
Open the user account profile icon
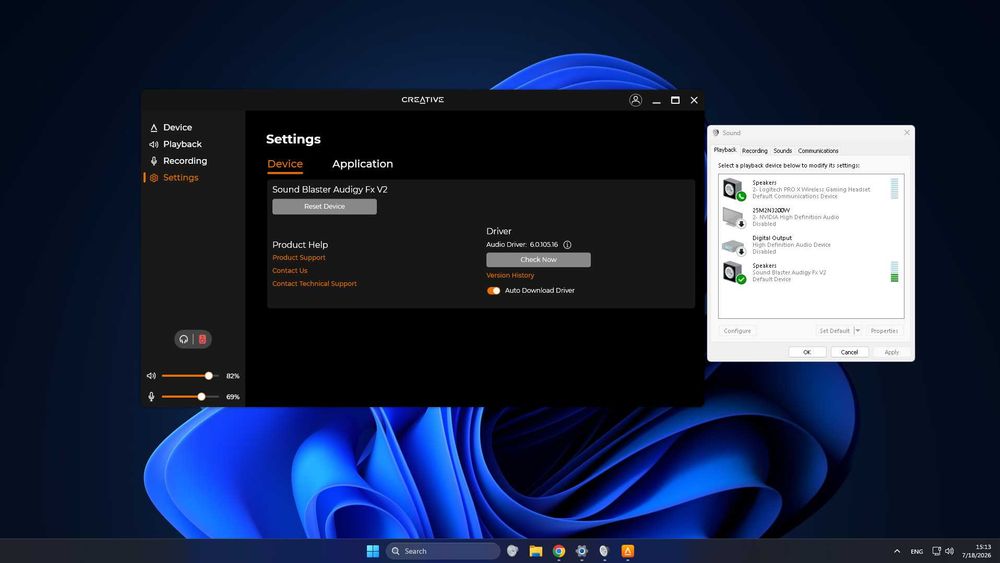[635, 100]
